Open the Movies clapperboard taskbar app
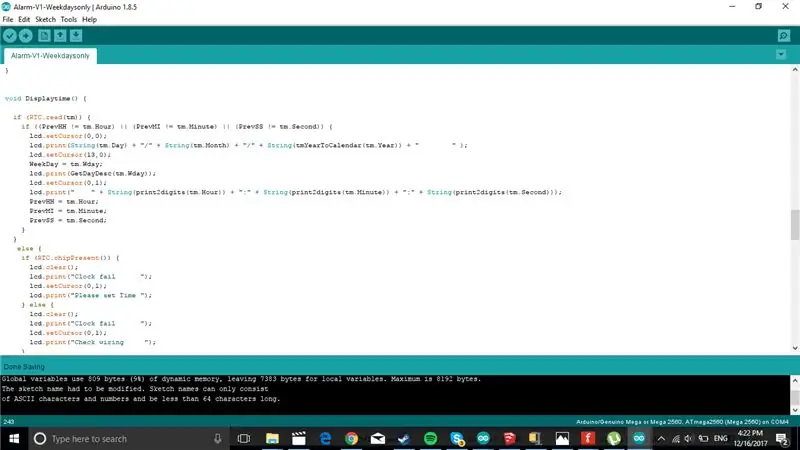This screenshot has height=450, width=800. click(298, 439)
